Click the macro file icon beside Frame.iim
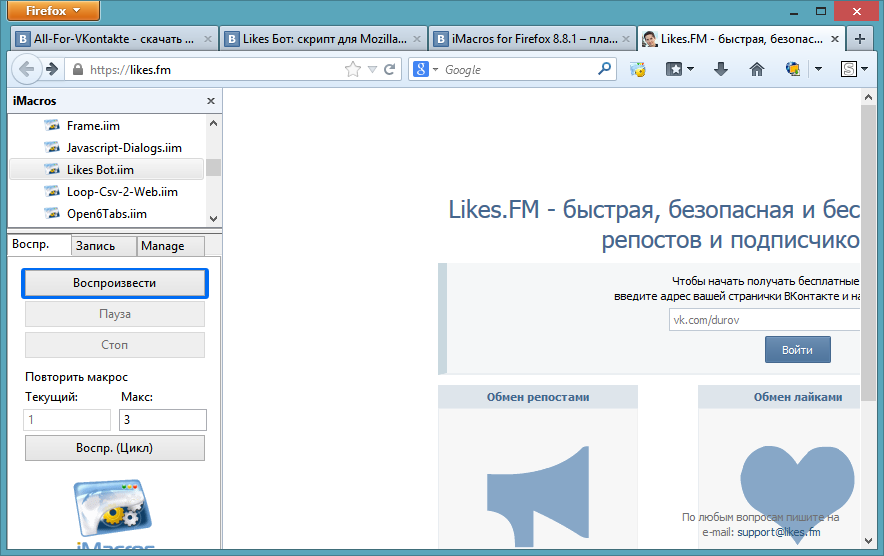Image resolution: width=884 pixels, height=556 pixels. pos(52,125)
